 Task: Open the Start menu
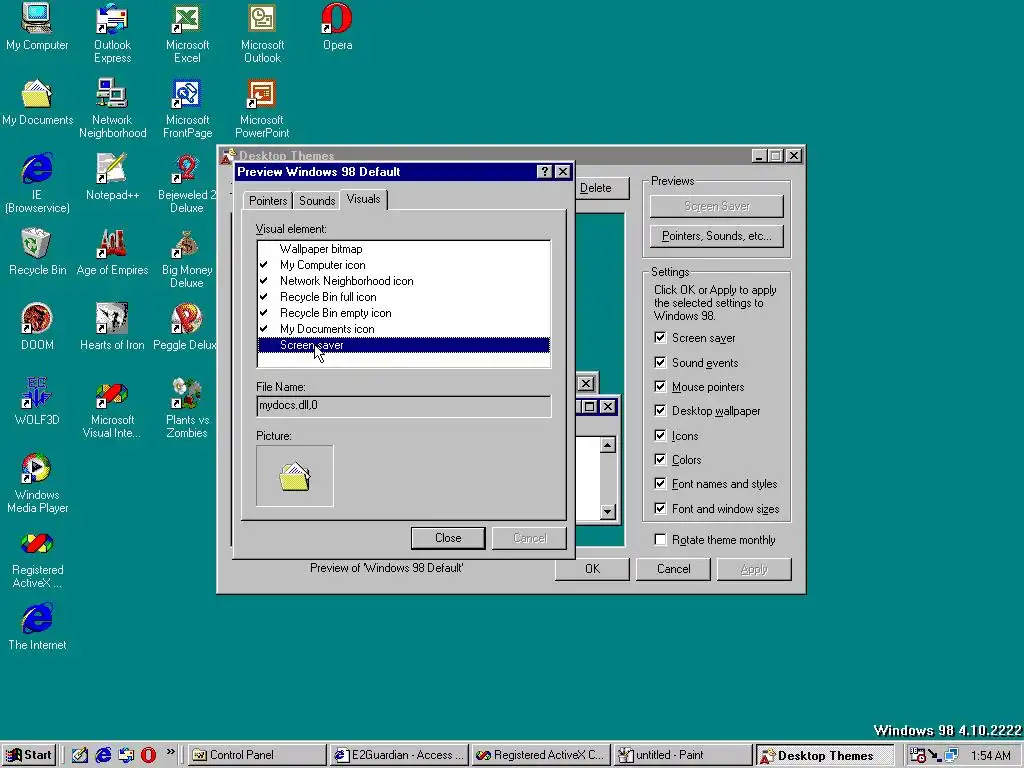click(29, 755)
